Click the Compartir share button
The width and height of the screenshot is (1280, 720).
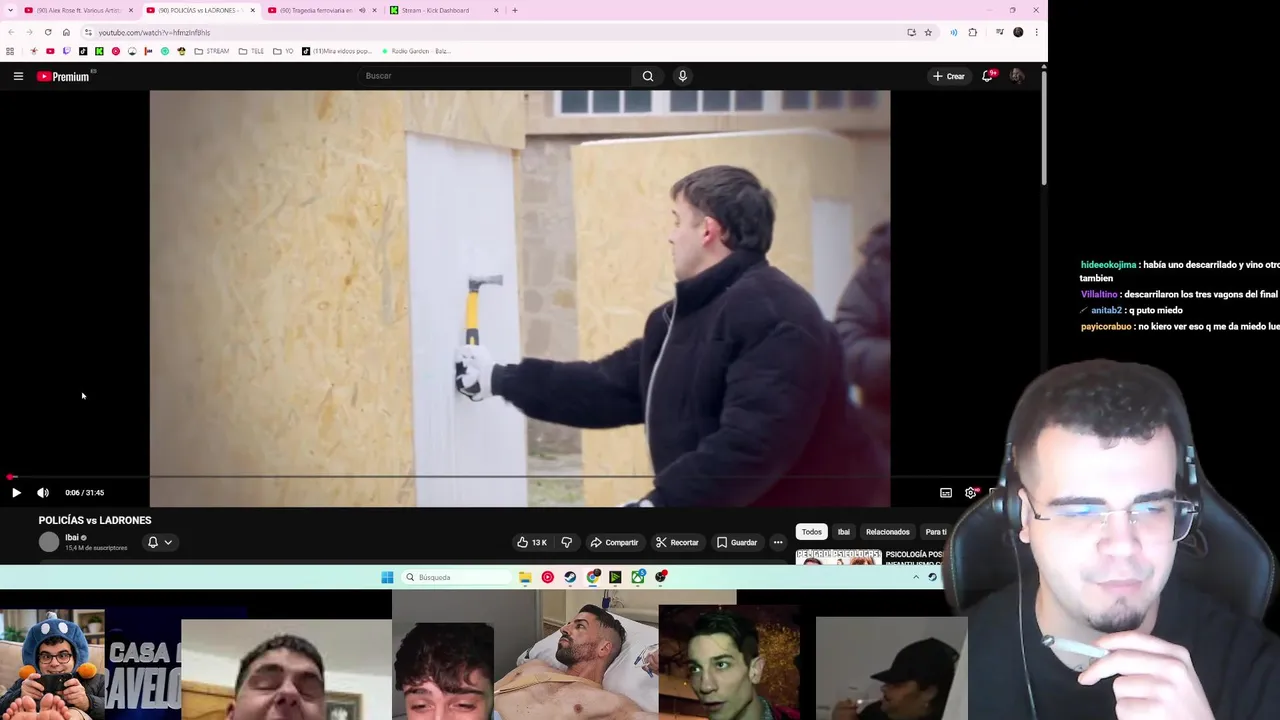tap(614, 542)
